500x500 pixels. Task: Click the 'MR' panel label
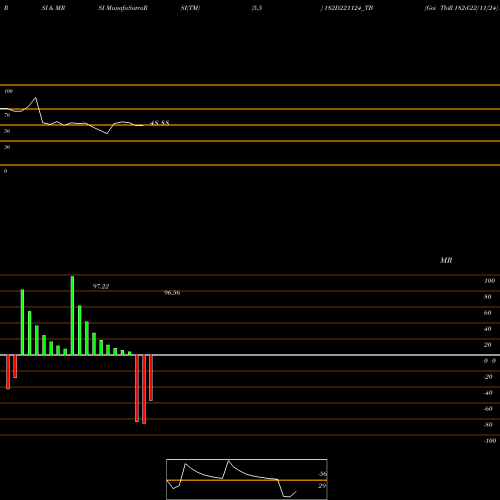(446, 260)
